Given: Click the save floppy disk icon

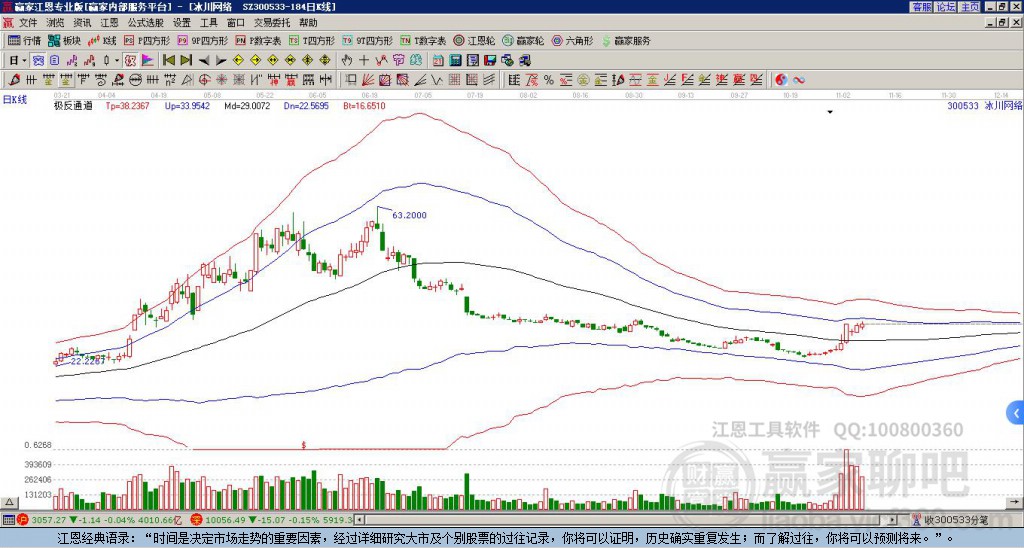Looking at the screenshot, I should pyautogui.click(x=490, y=60).
